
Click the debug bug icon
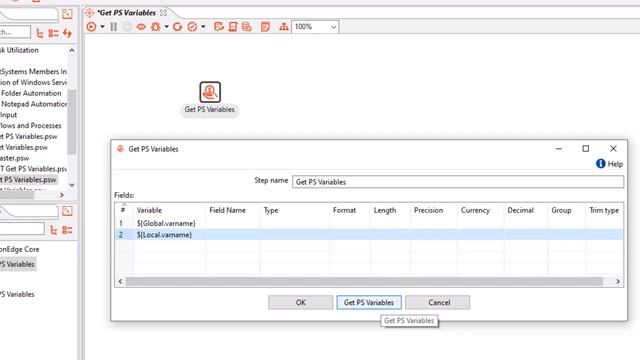tap(156, 27)
